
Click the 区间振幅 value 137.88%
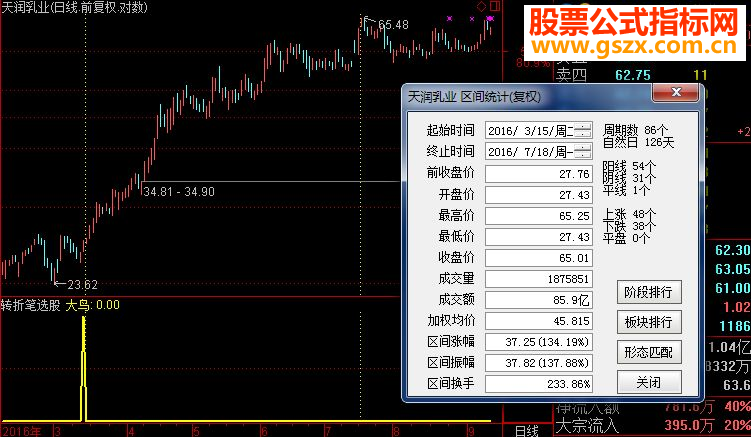[x=539, y=363]
